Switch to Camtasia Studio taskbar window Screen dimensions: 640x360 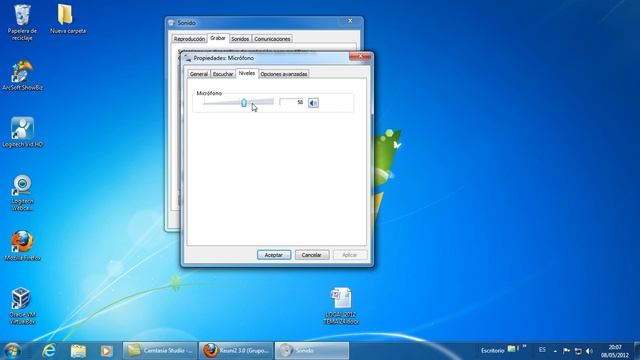point(160,350)
